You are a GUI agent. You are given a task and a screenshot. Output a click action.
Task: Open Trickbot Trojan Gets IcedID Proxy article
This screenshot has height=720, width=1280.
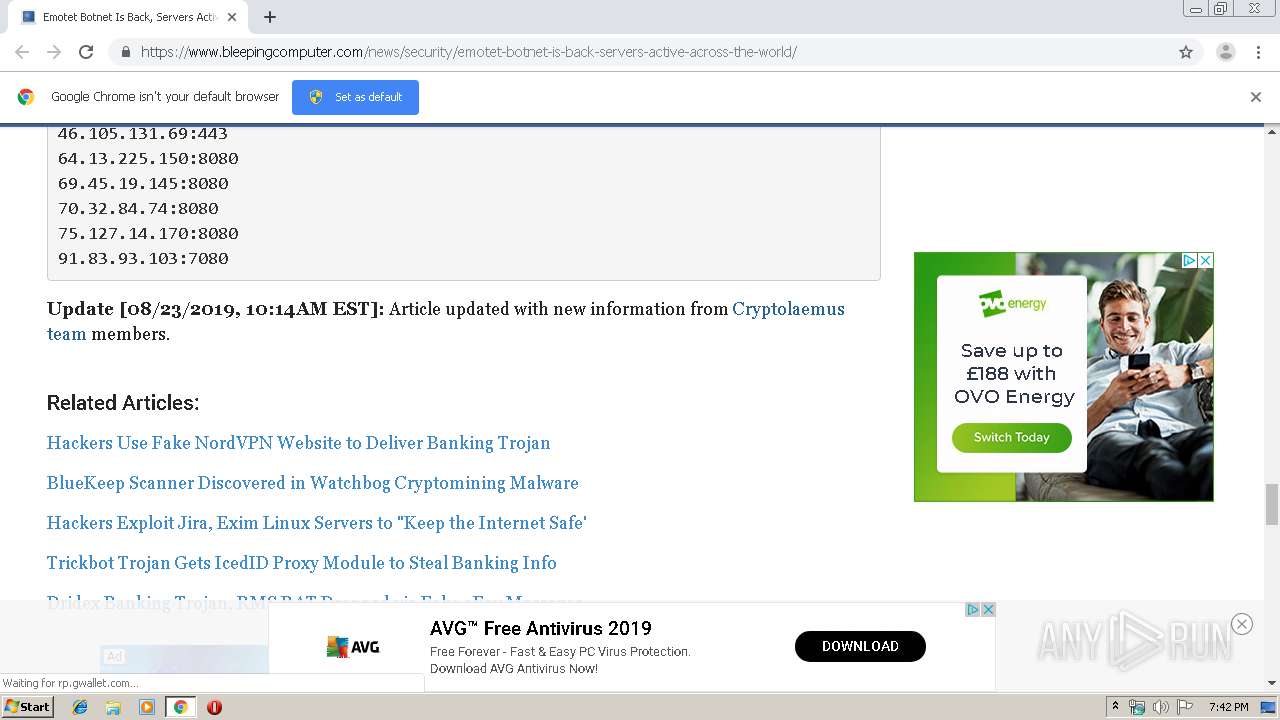(x=301, y=563)
